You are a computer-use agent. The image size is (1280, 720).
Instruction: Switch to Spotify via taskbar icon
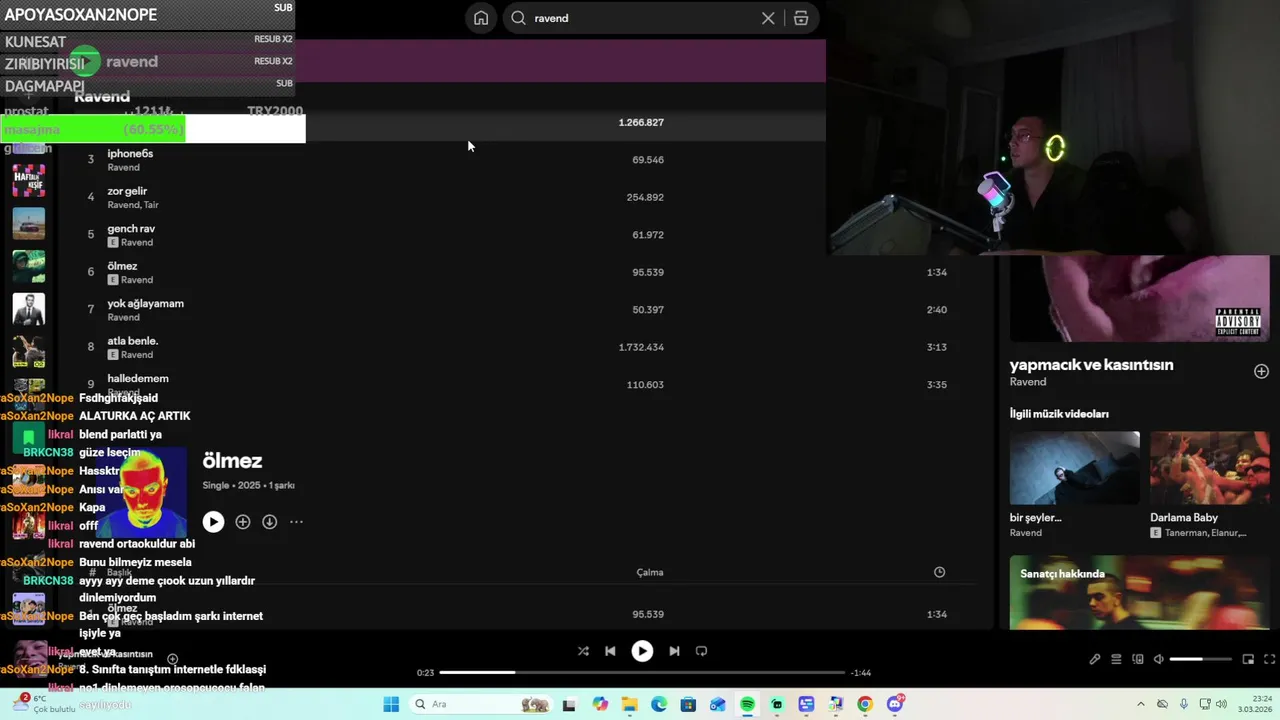[x=747, y=704]
